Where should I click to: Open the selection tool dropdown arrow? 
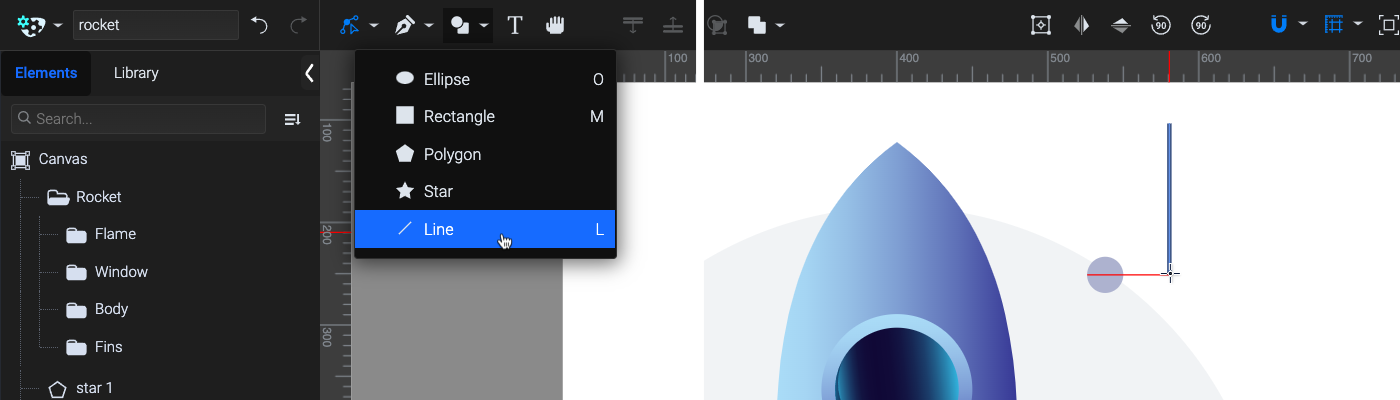[374, 26]
